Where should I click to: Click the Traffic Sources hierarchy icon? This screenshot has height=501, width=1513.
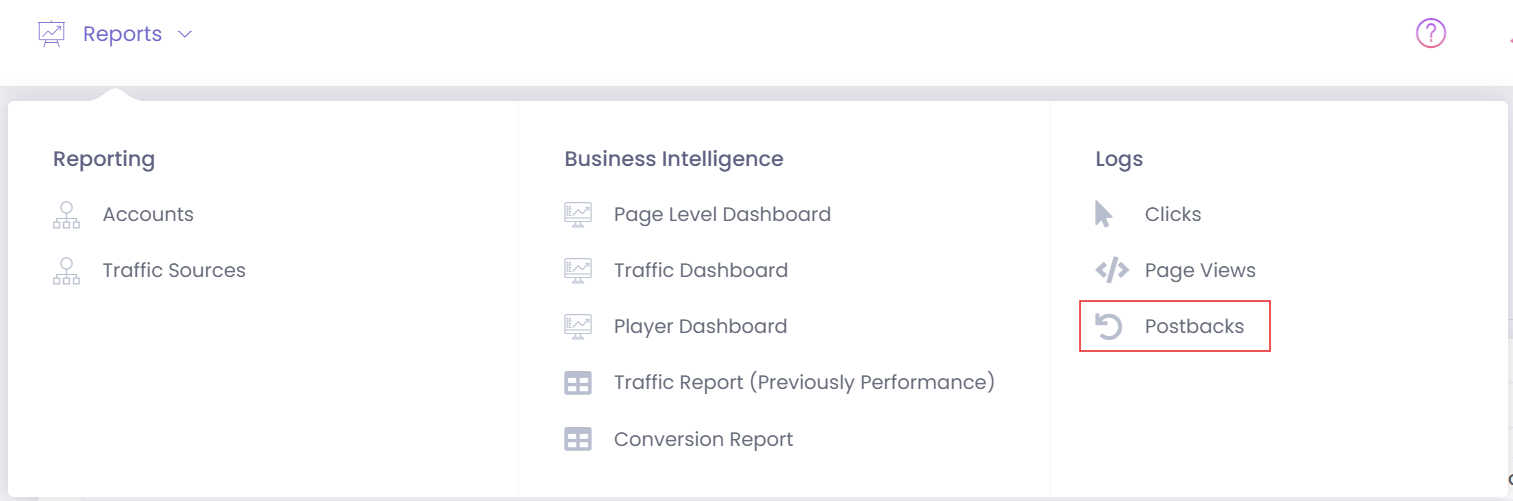point(66,271)
